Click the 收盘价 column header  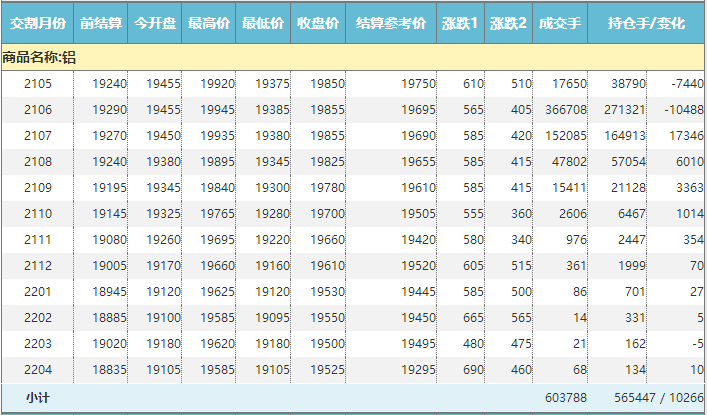319,23
